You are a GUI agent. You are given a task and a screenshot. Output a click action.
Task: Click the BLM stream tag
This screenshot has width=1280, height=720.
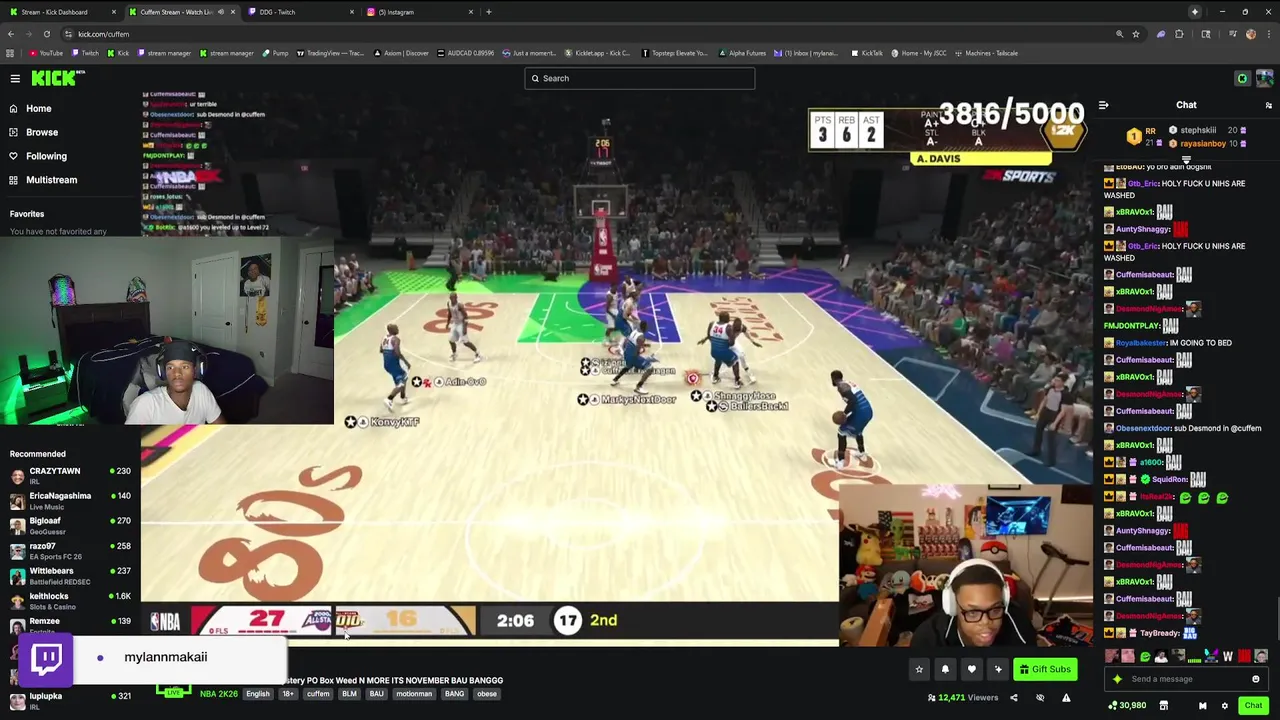349,694
